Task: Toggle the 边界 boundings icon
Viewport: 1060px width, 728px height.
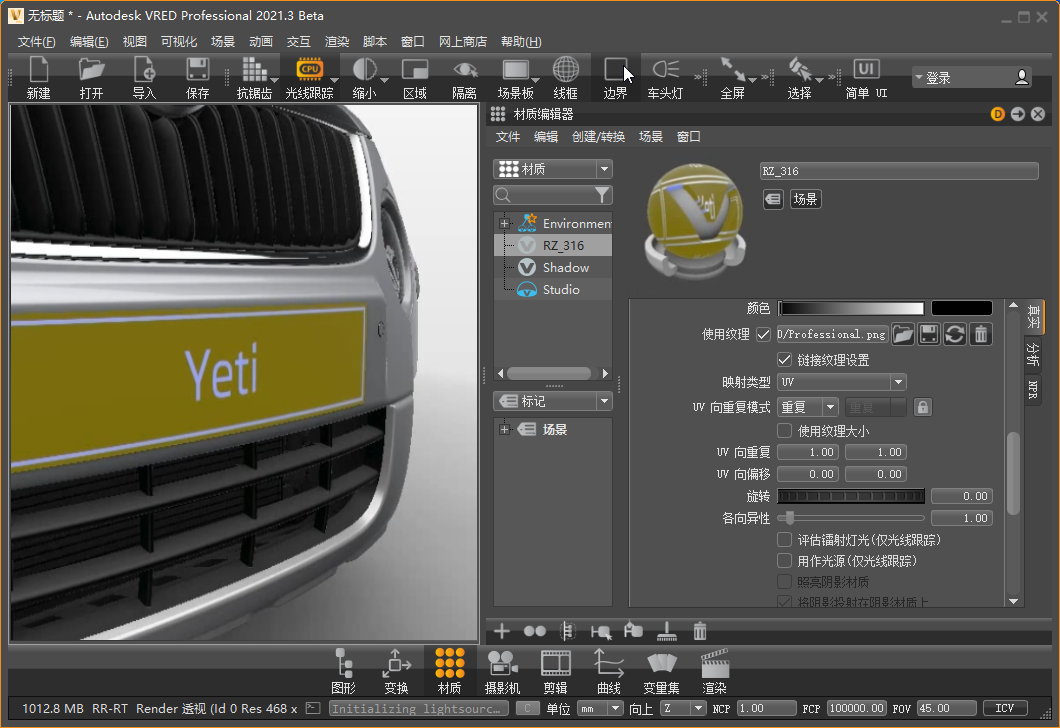Action: click(615, 78)
